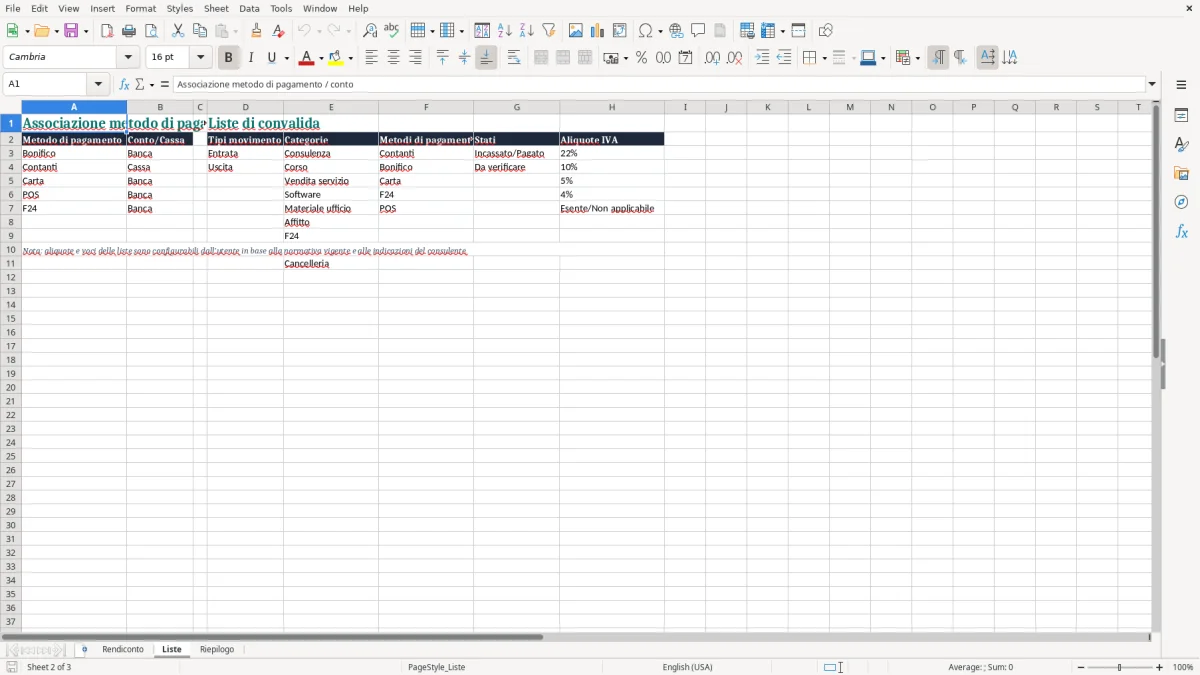Screen dimensions: 1200x675
Task: Run the Spelling check
Action: coord(392,31)
